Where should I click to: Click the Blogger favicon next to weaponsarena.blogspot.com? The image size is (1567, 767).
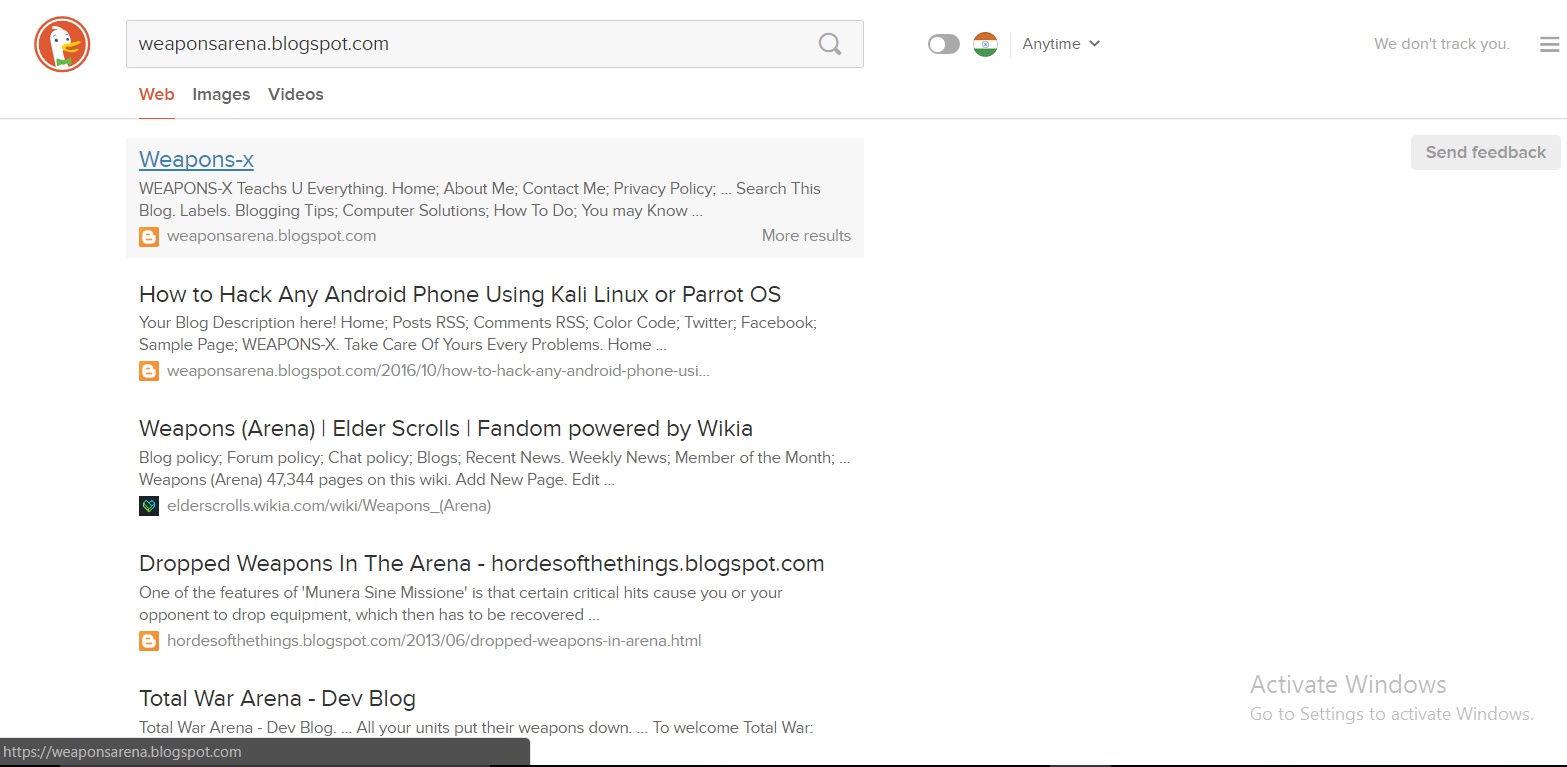tap(149, 236)
